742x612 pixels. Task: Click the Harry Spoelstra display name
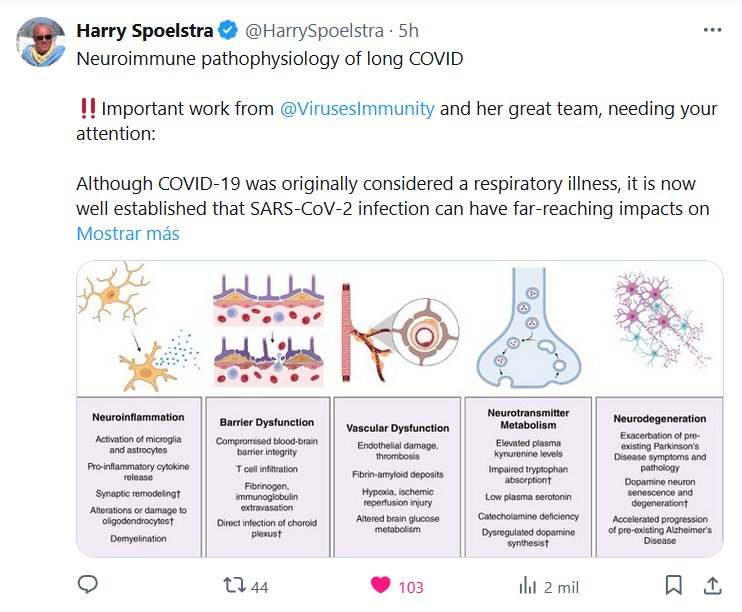pos(146,31)
